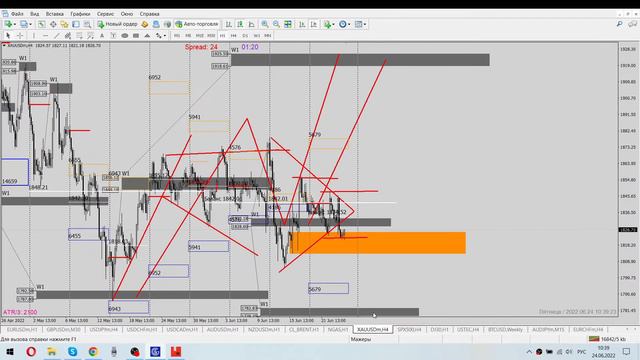Open Opera from the taskbar
This screenshot has height=360, width=640.
coord(31,351)
